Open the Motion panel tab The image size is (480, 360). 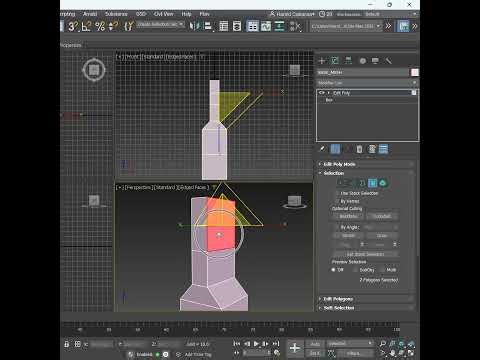[363, 61]
